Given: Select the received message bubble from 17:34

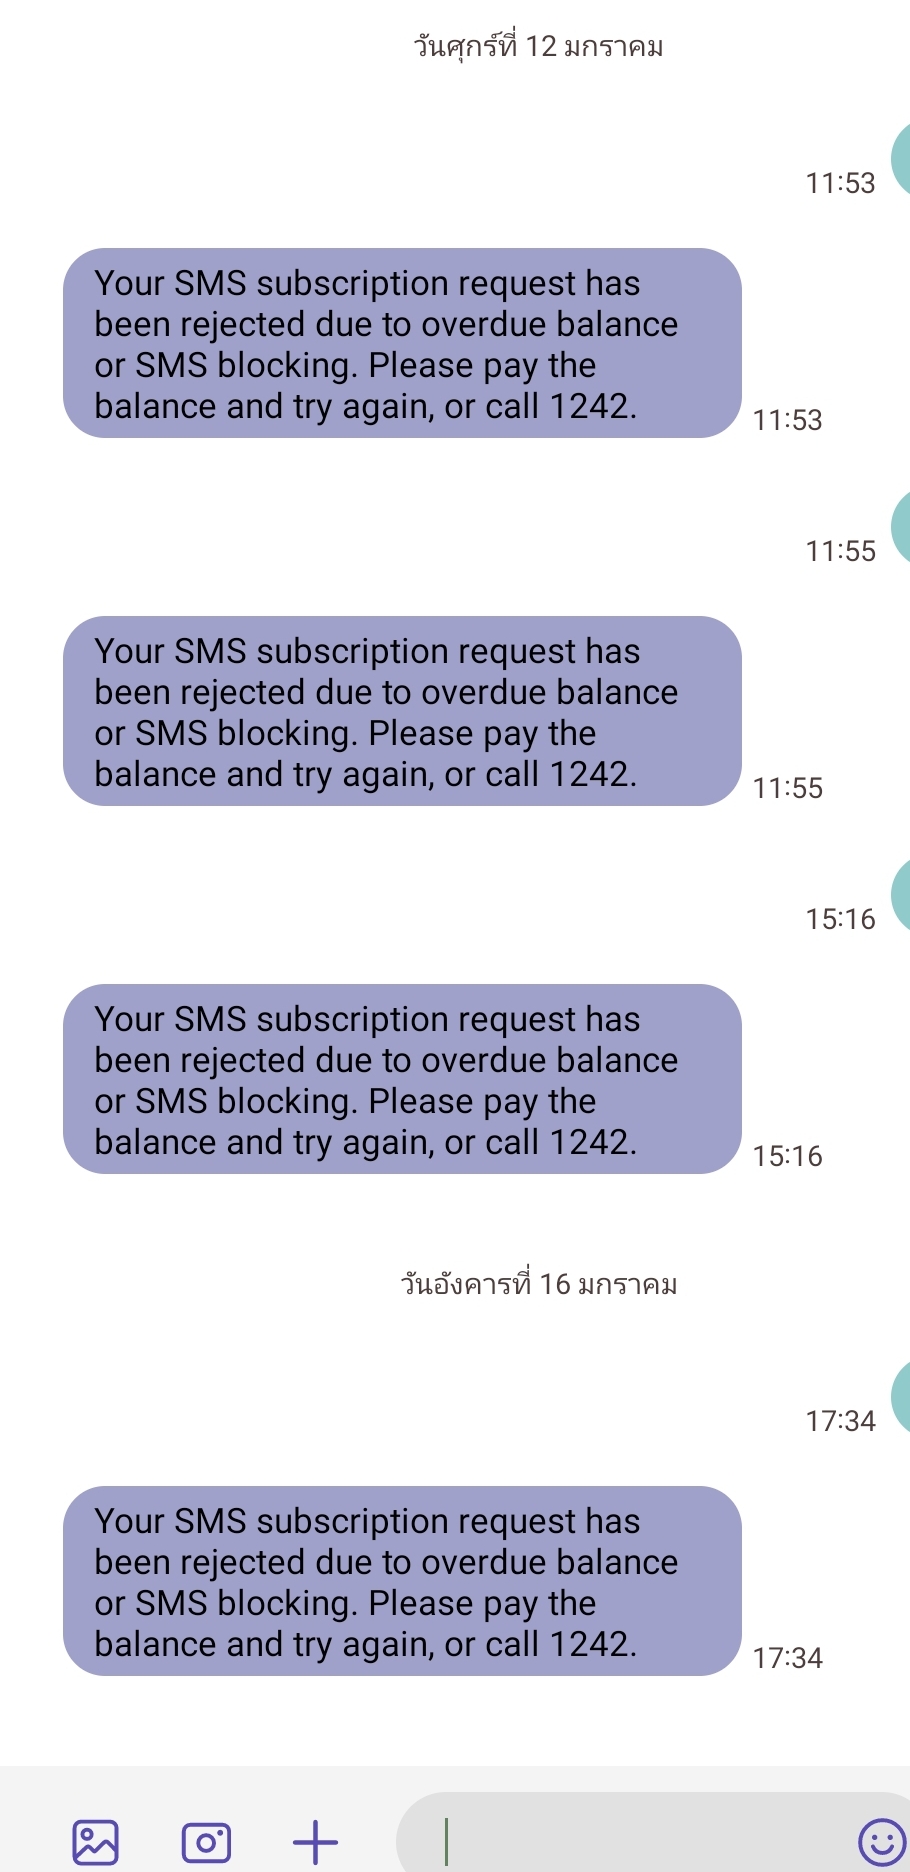Looking at the screenshot, I should pos(402,1581).
